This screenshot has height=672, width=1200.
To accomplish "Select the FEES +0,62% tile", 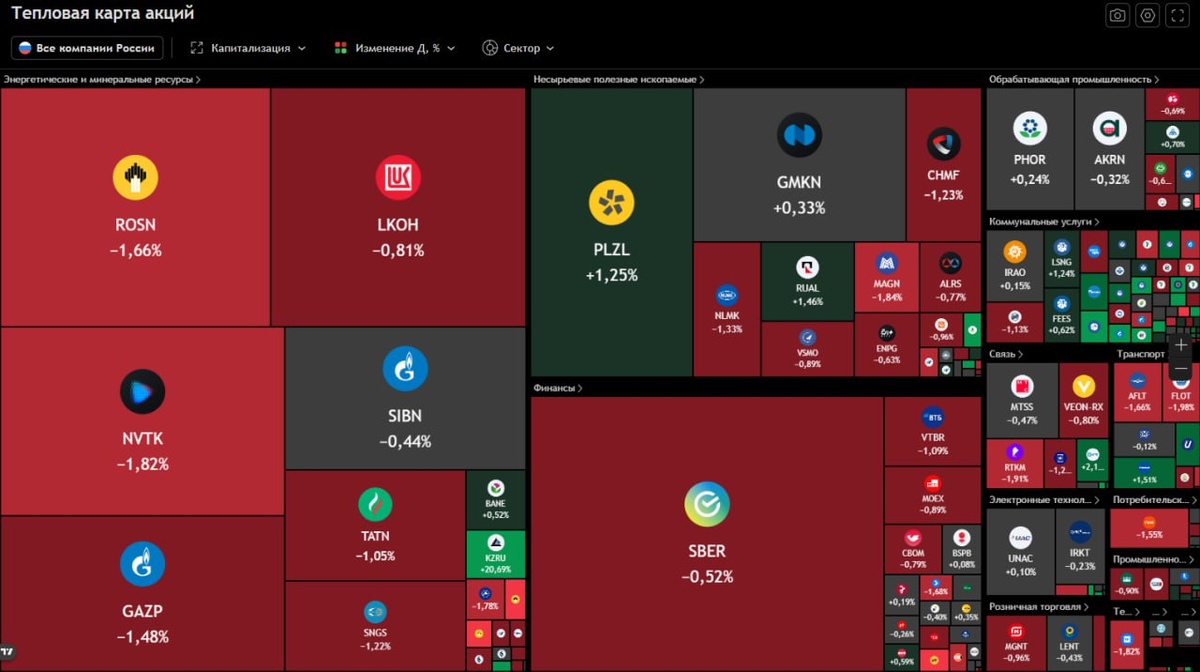I will (1062, 316).
